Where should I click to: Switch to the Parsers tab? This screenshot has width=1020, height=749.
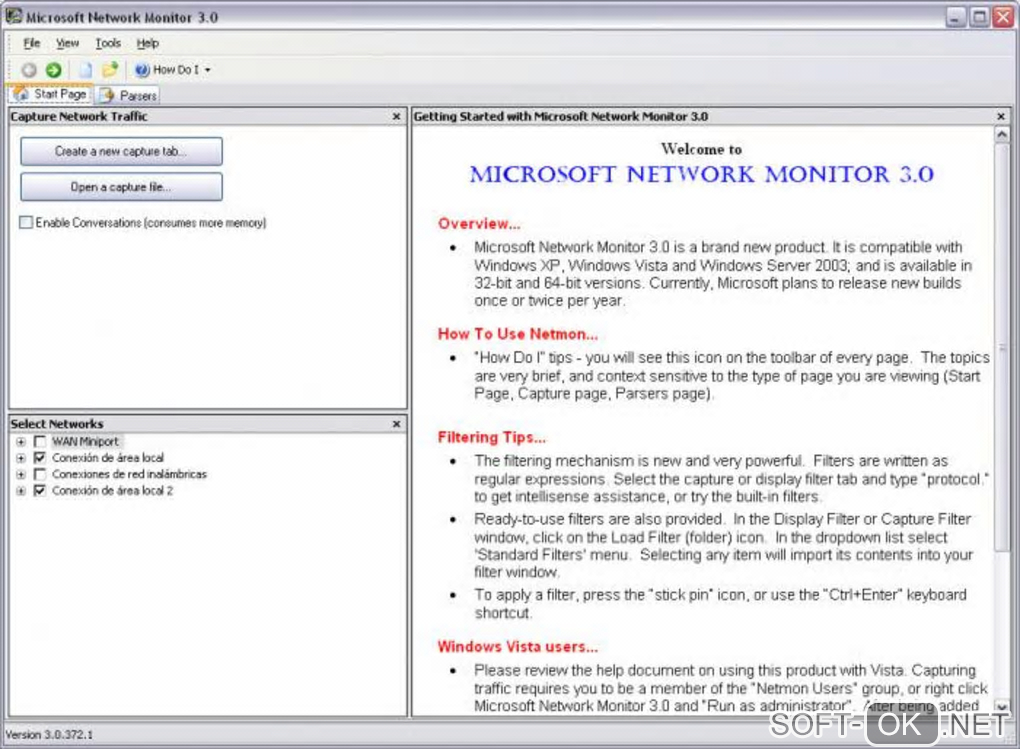pos(128,96)
